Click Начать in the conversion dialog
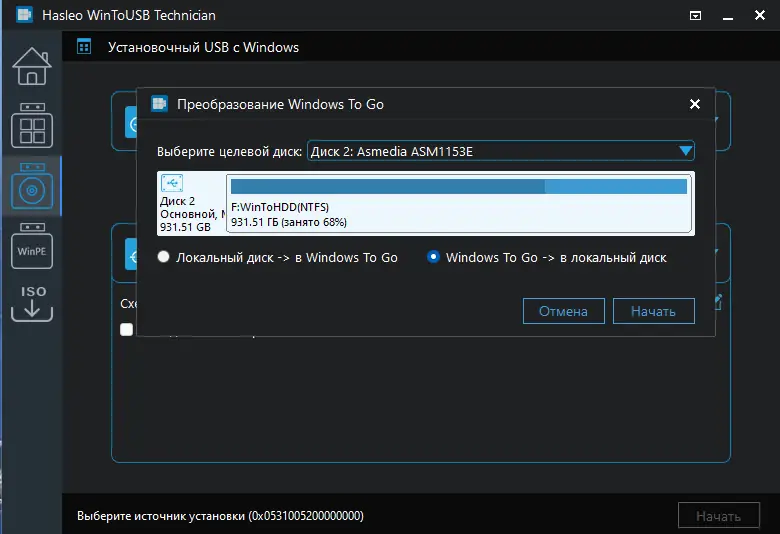Viewport: 780px width, 534px height. coord(654,311)
